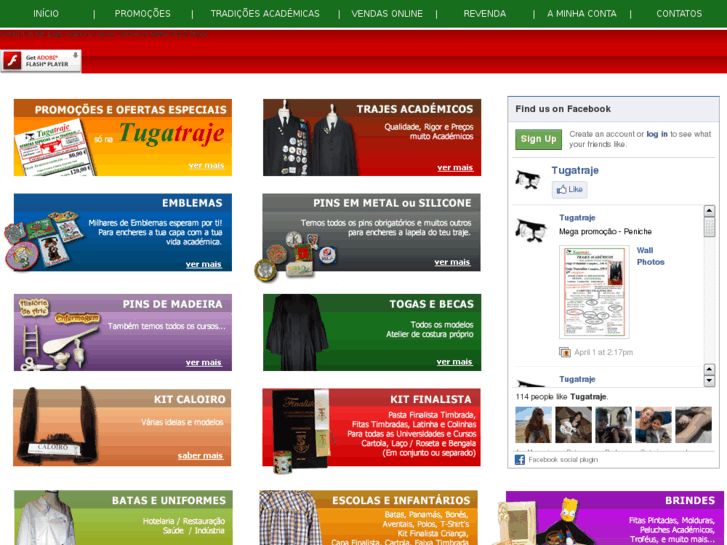Open the INÍCIO menu item
This screenshot has width=727, height=545.
[x=46, y=13]
